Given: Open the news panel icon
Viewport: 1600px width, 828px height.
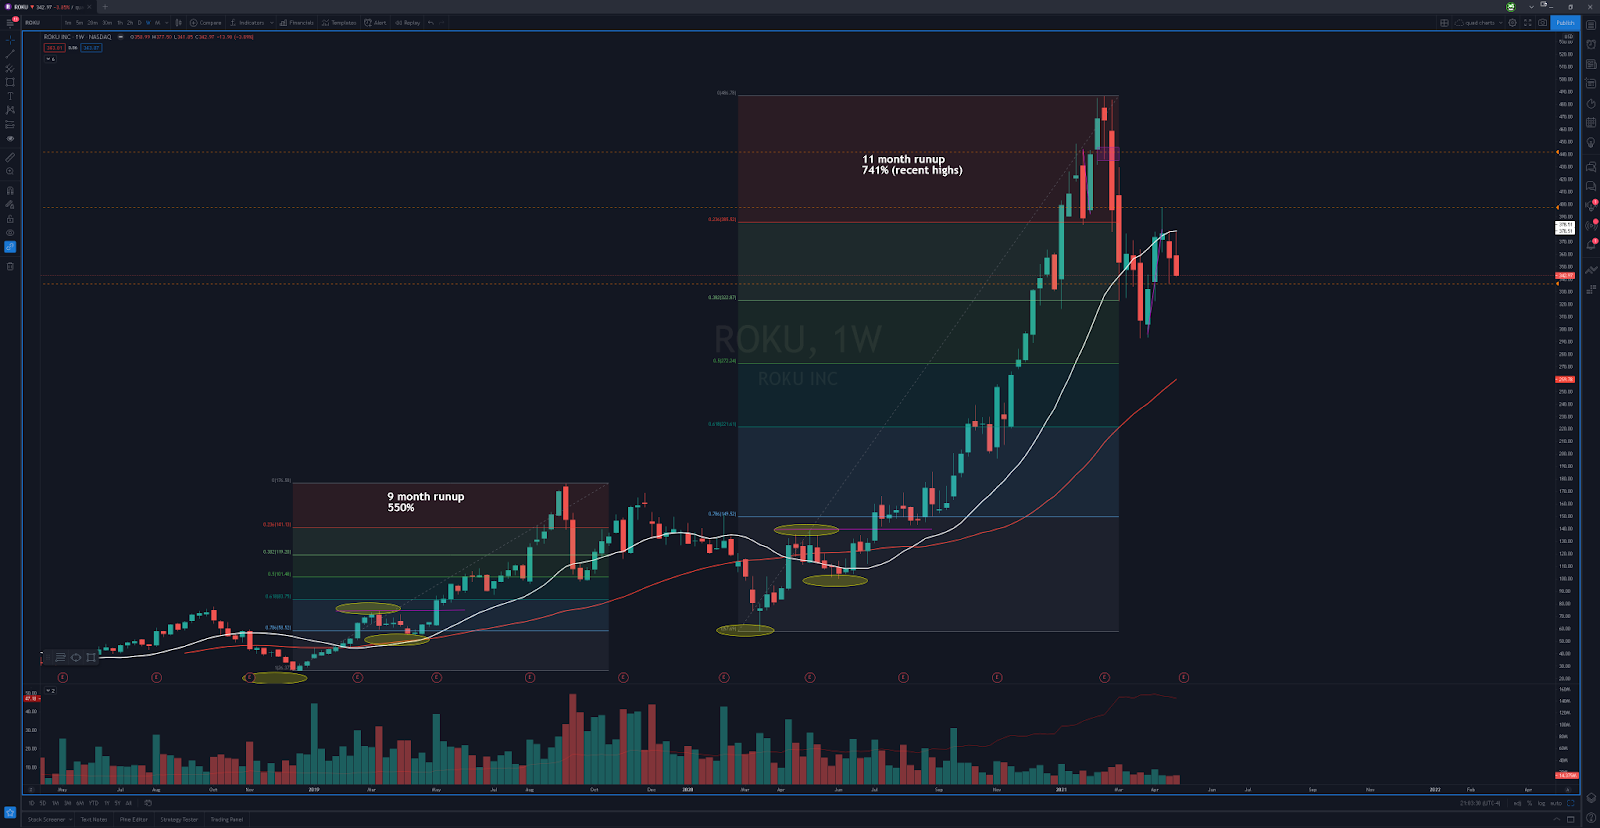Looking at the screenshot, I should [x=1591, y=64].
